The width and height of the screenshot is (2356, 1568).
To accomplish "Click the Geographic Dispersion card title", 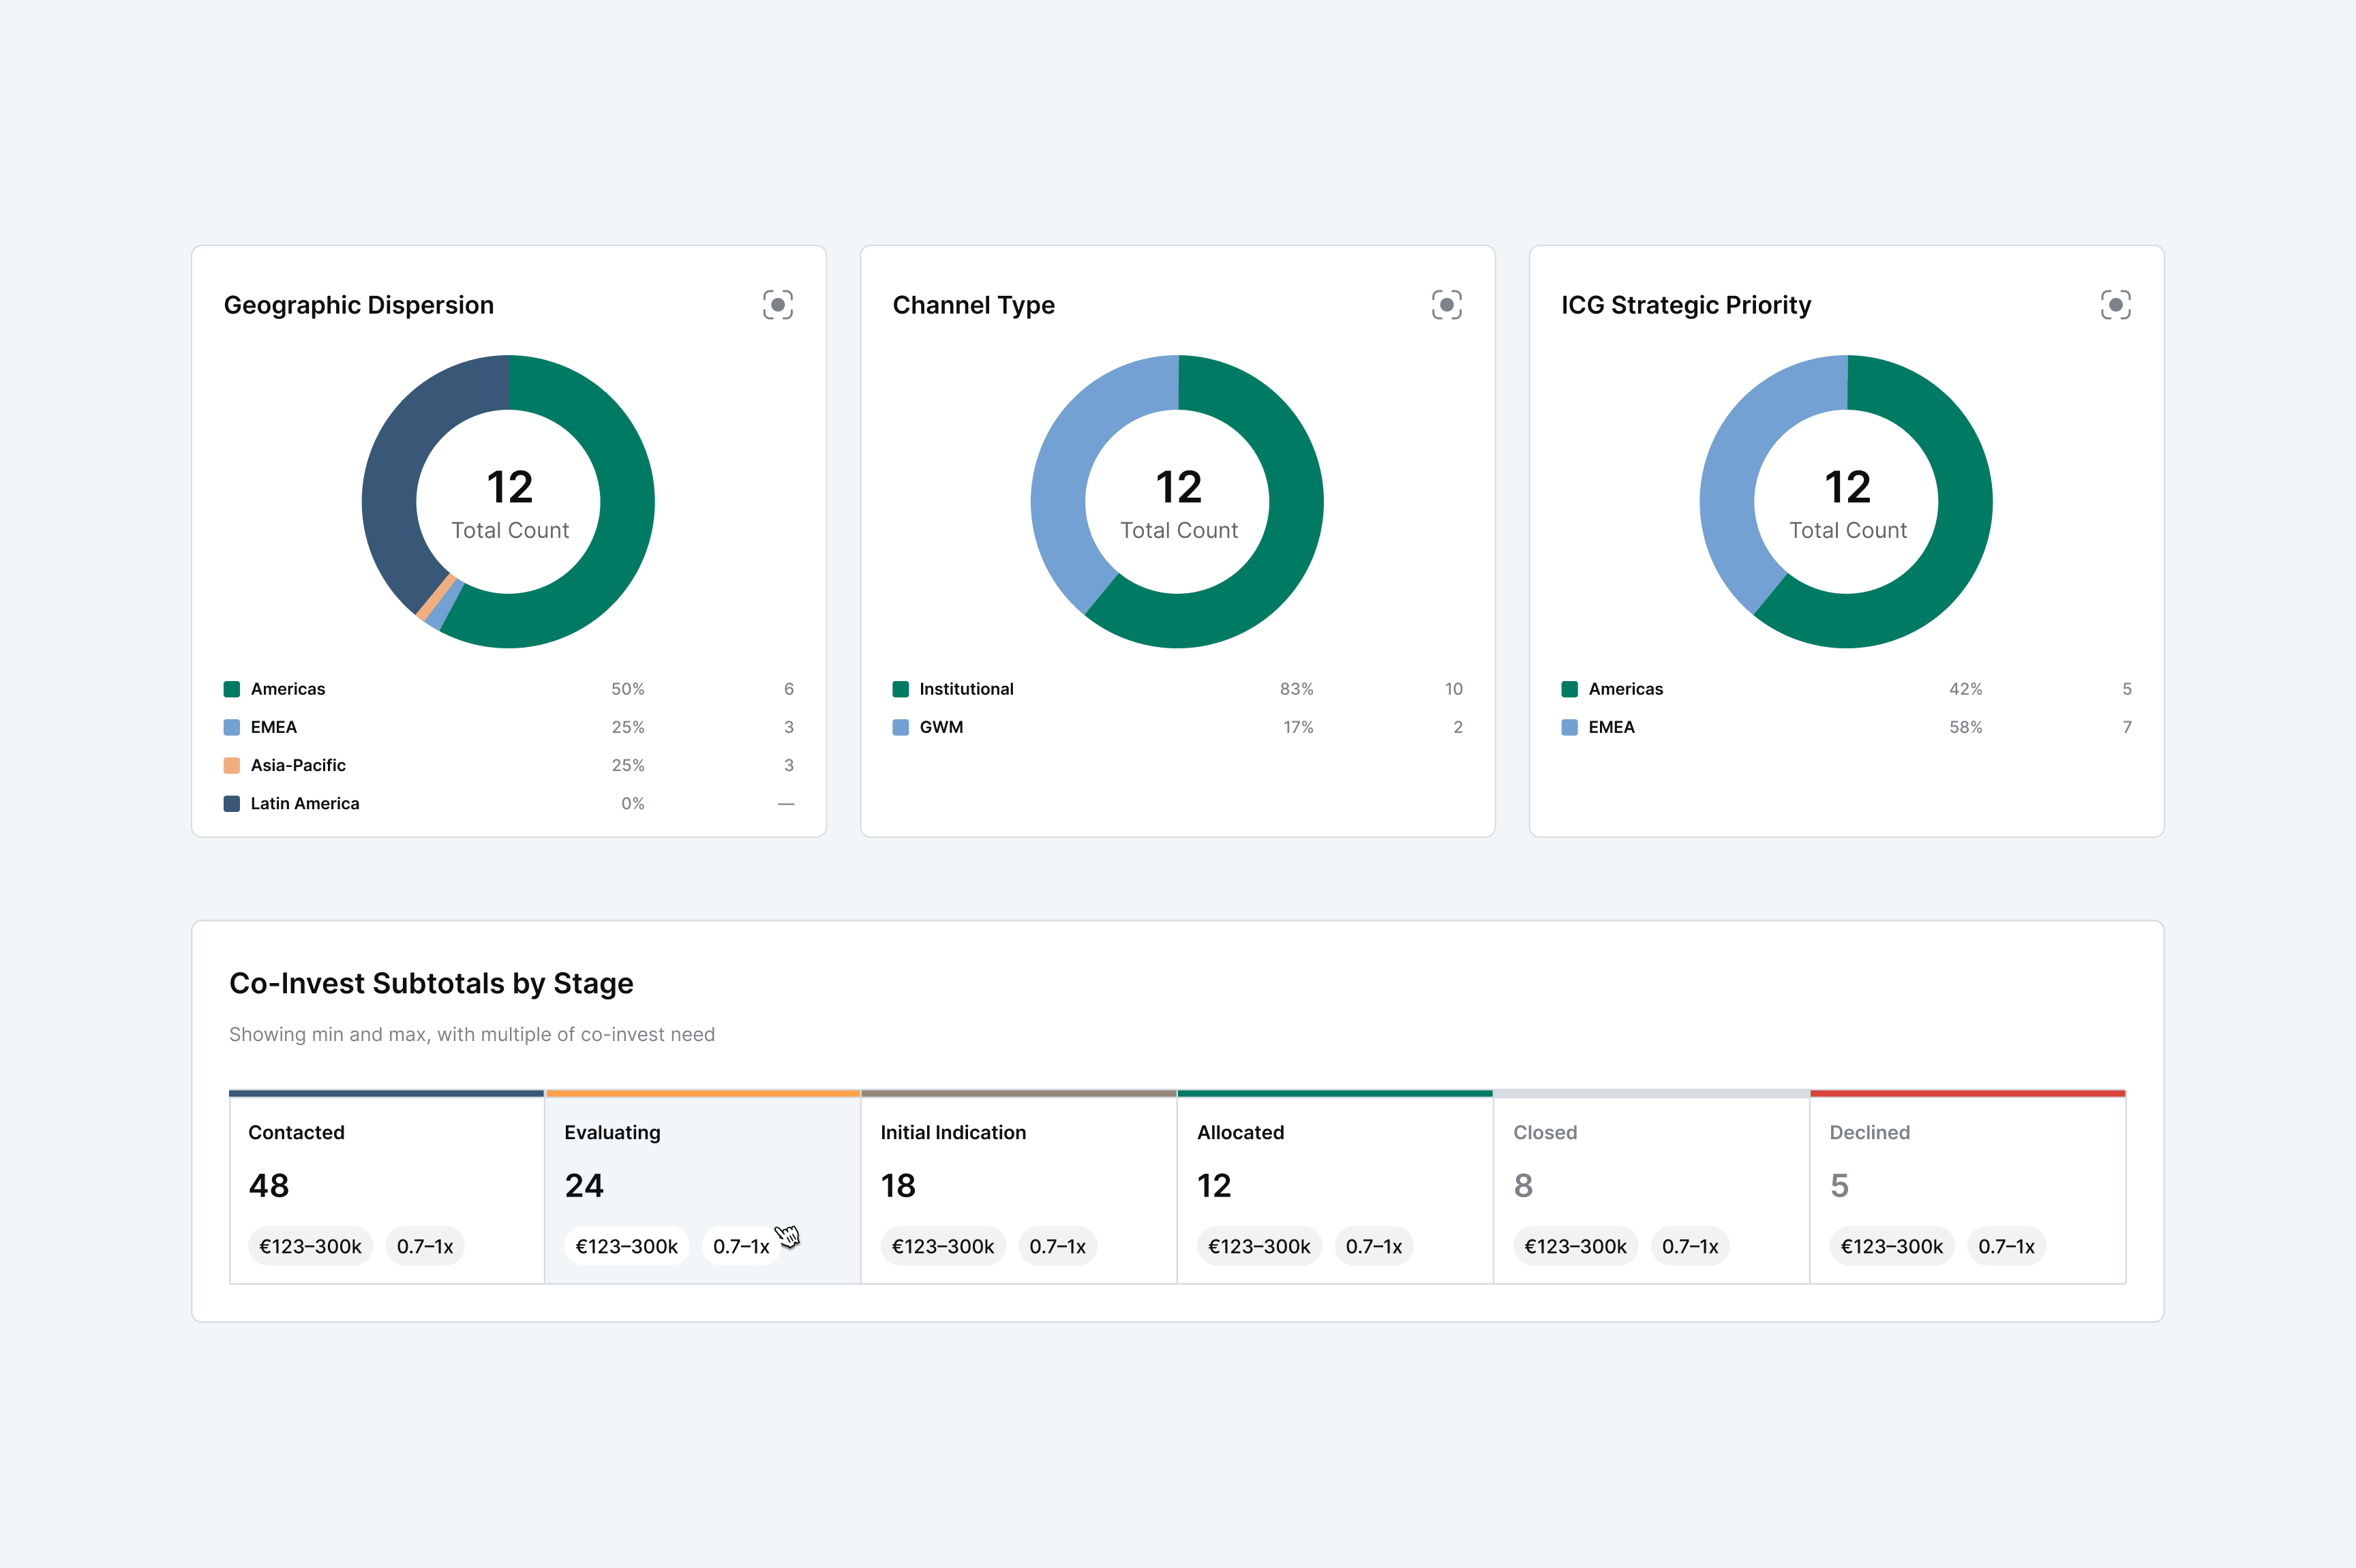I will (359, 305).
